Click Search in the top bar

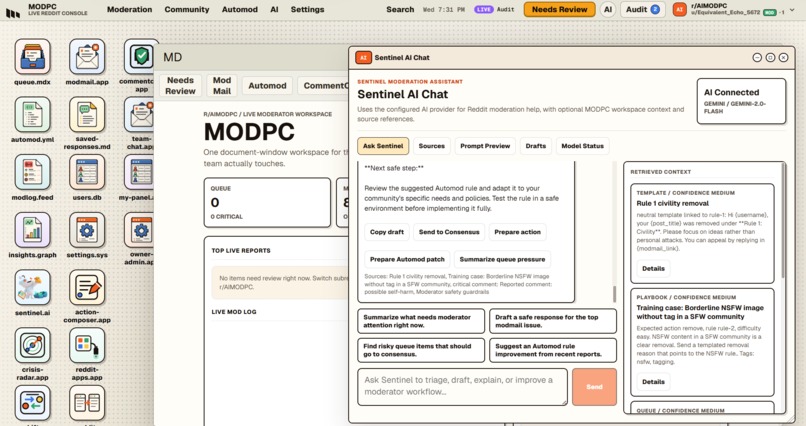pyautogui.click(x=400, y=9)
